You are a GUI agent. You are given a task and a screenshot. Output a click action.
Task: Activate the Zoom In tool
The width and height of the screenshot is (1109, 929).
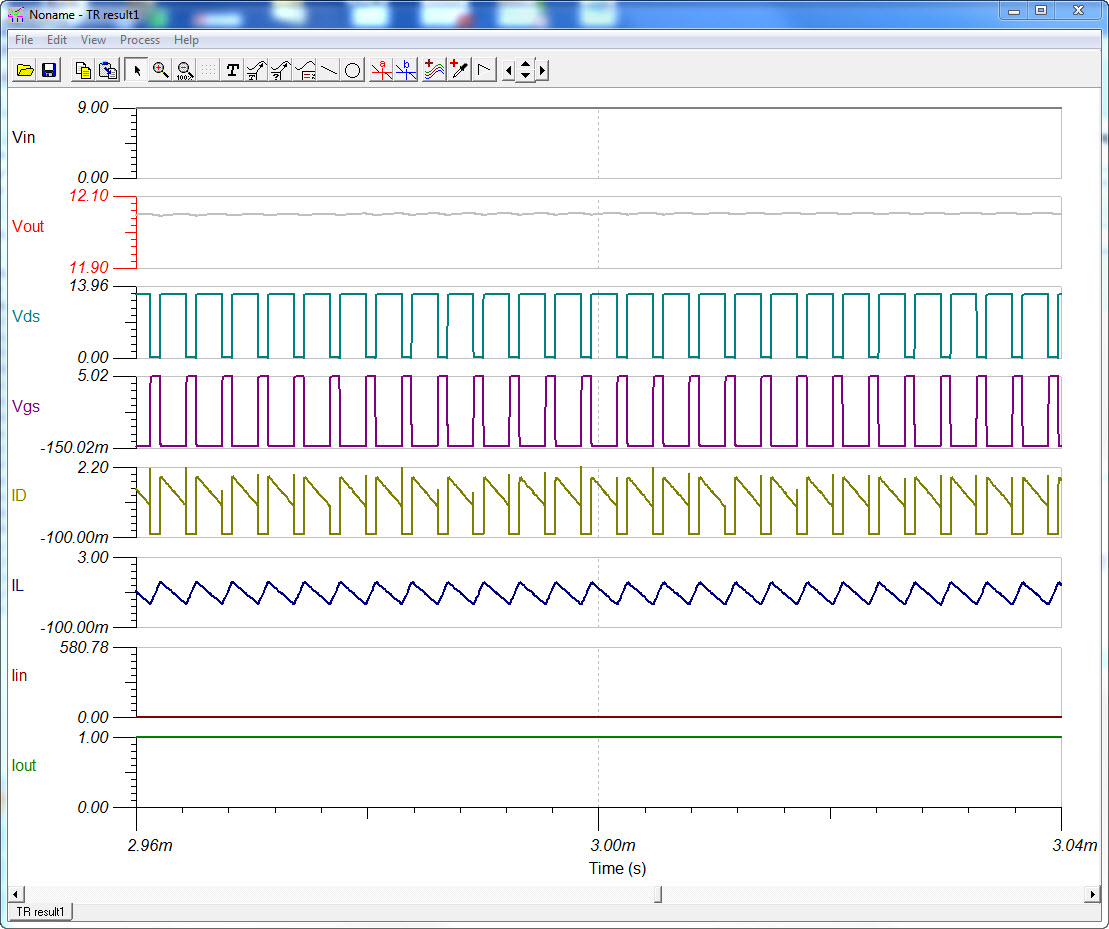click(x=160, y=70)
